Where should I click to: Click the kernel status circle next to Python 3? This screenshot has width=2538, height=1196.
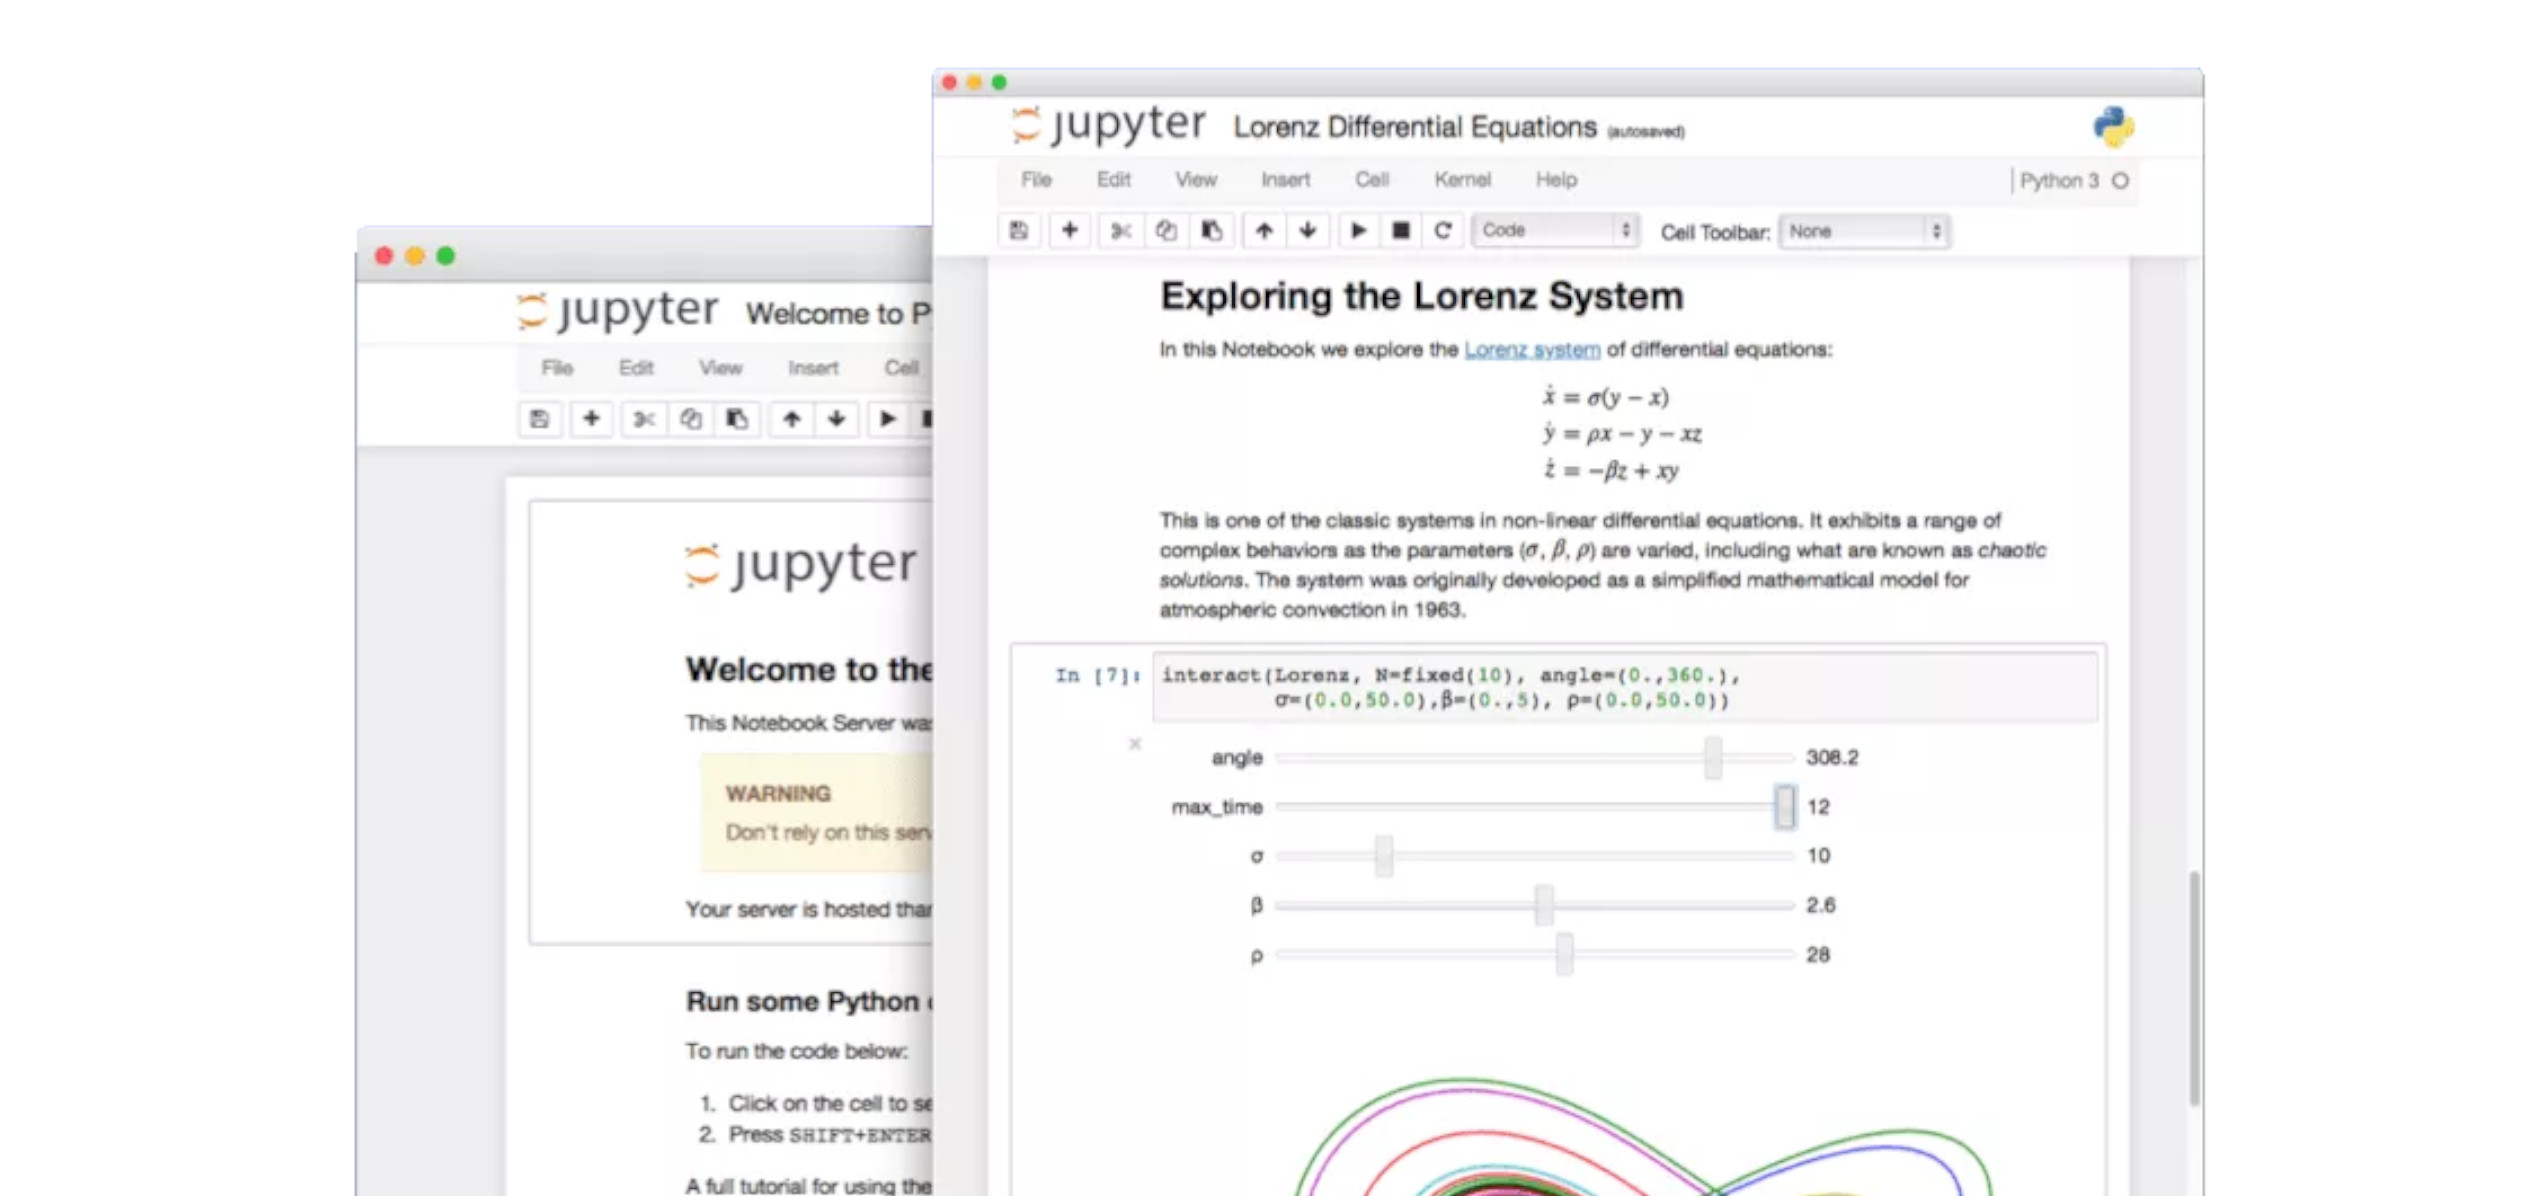click(2120, 181)
